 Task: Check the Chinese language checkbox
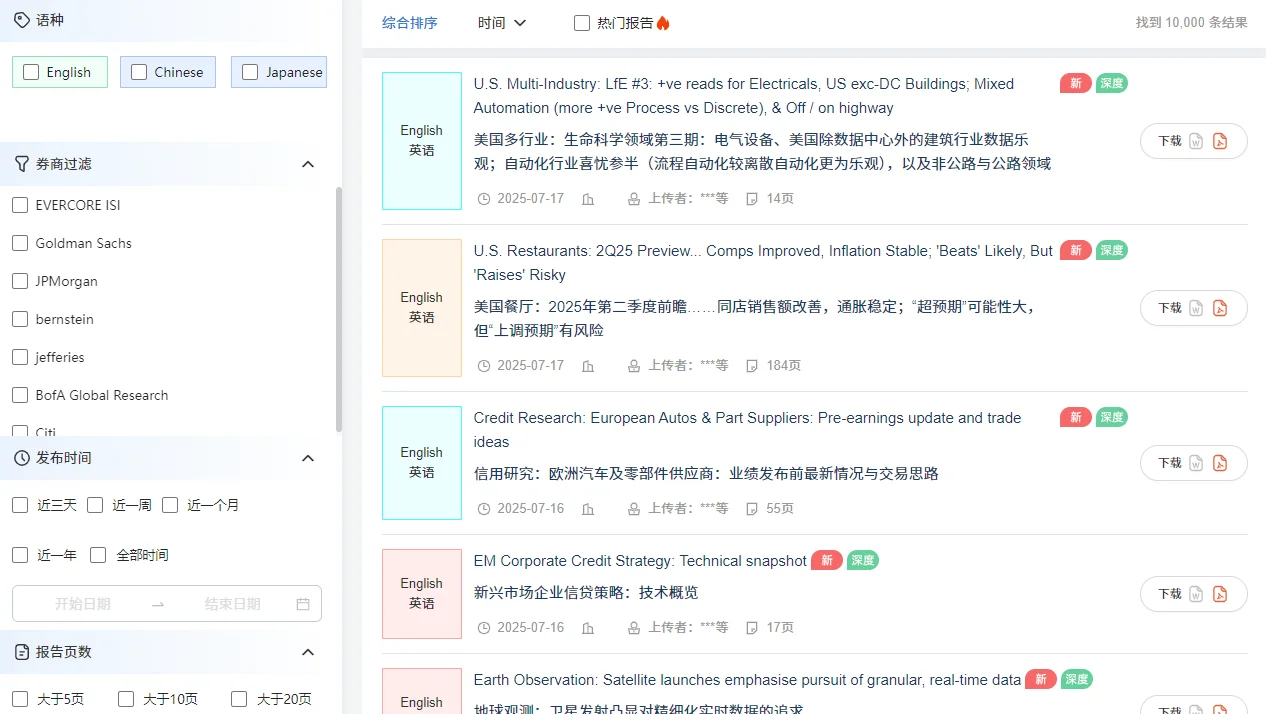(x=139, y=72)
